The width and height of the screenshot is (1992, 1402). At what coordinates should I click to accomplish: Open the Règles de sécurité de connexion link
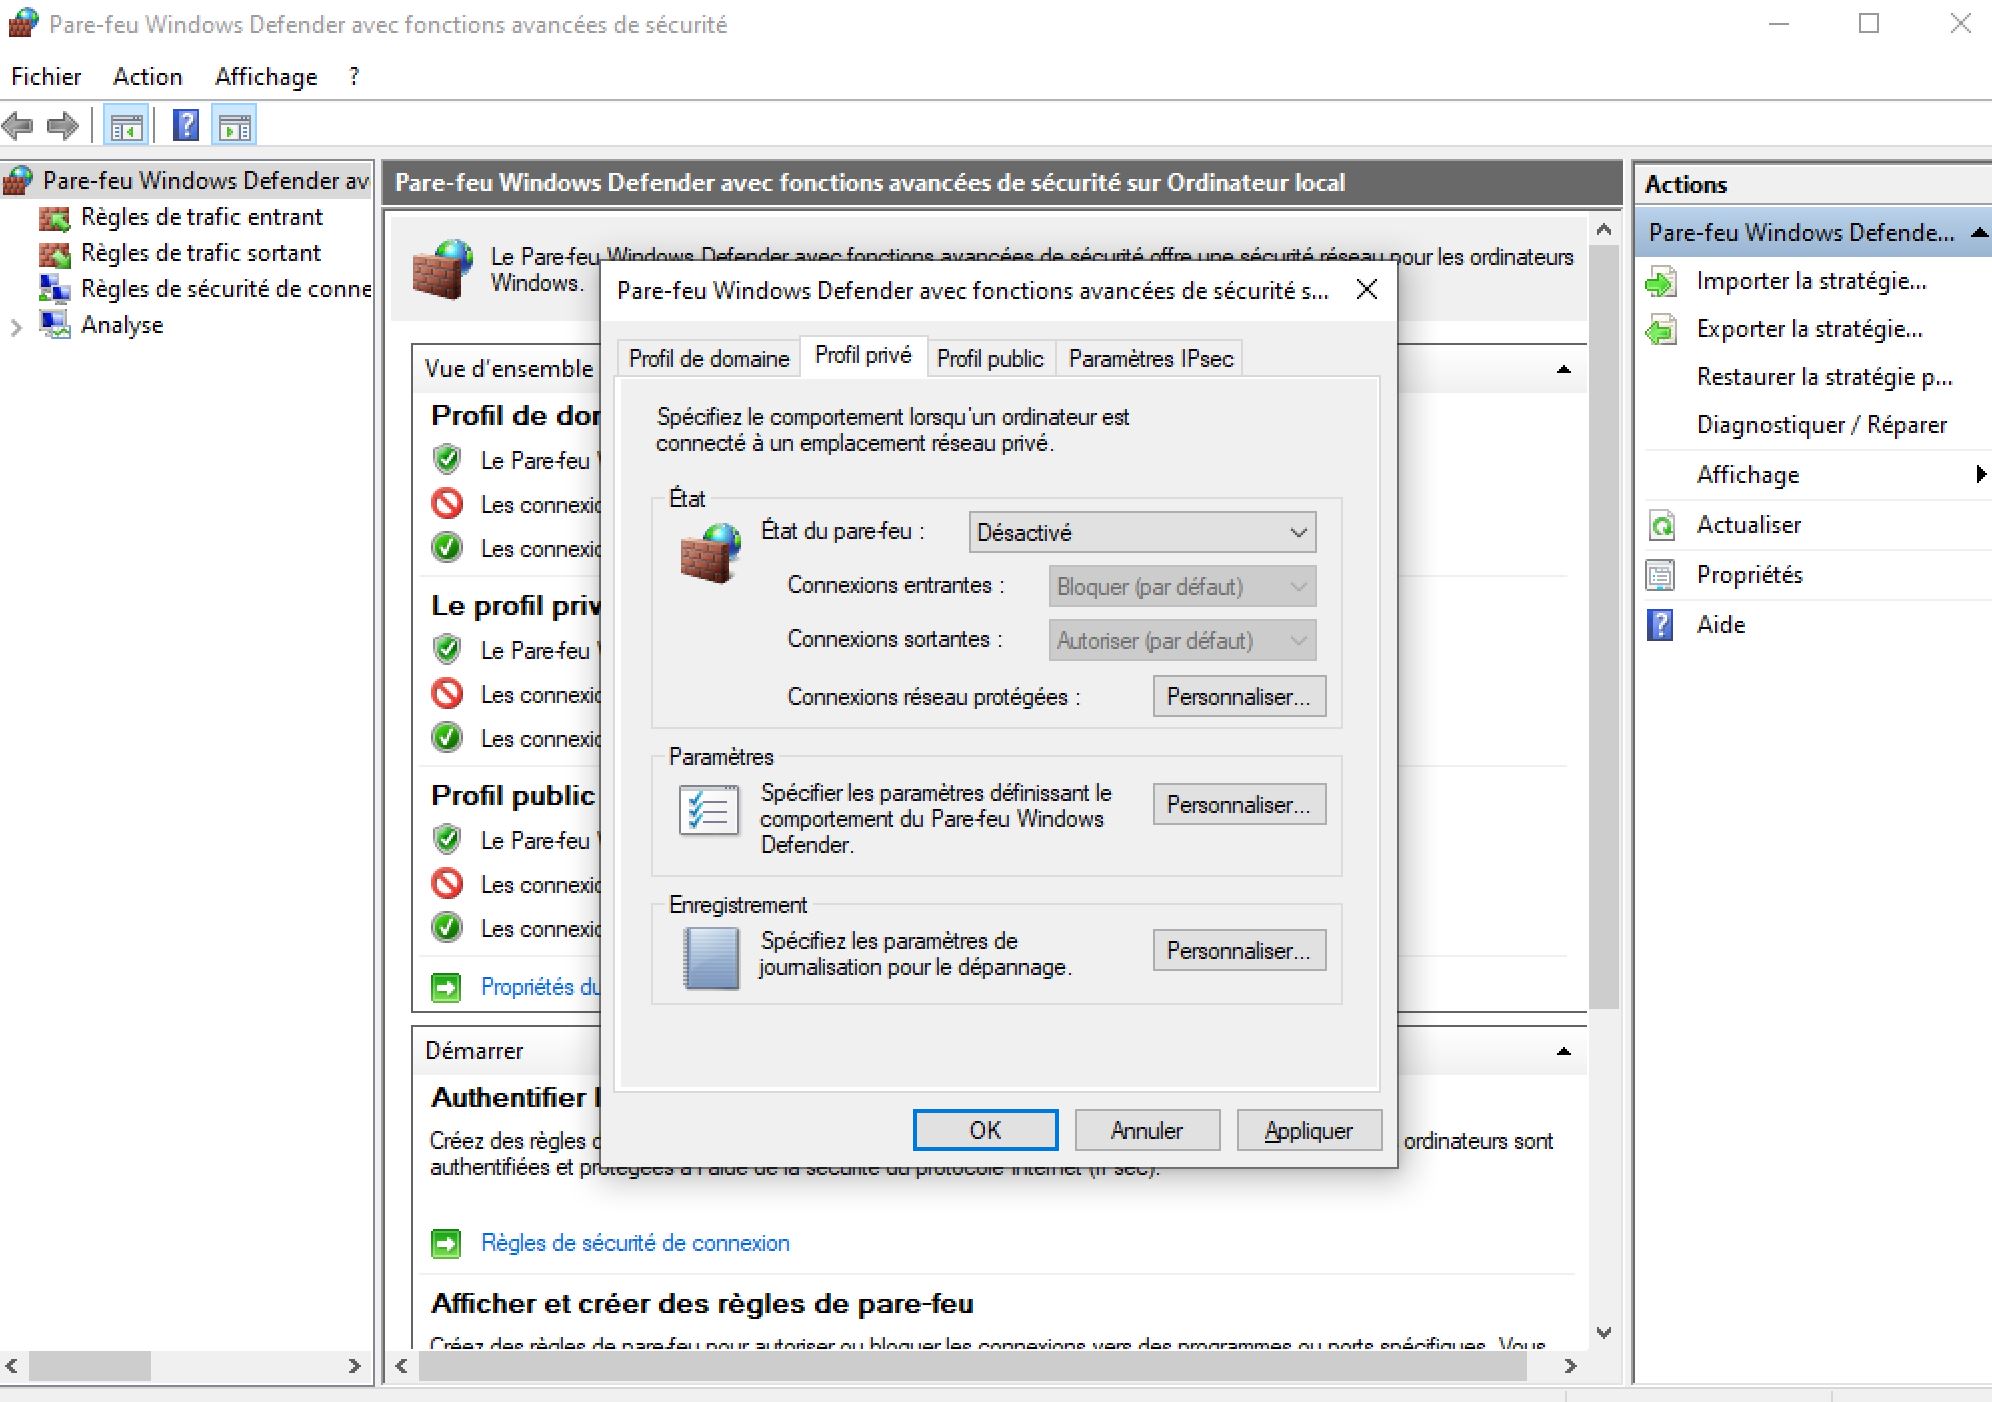click(635, 1243)
